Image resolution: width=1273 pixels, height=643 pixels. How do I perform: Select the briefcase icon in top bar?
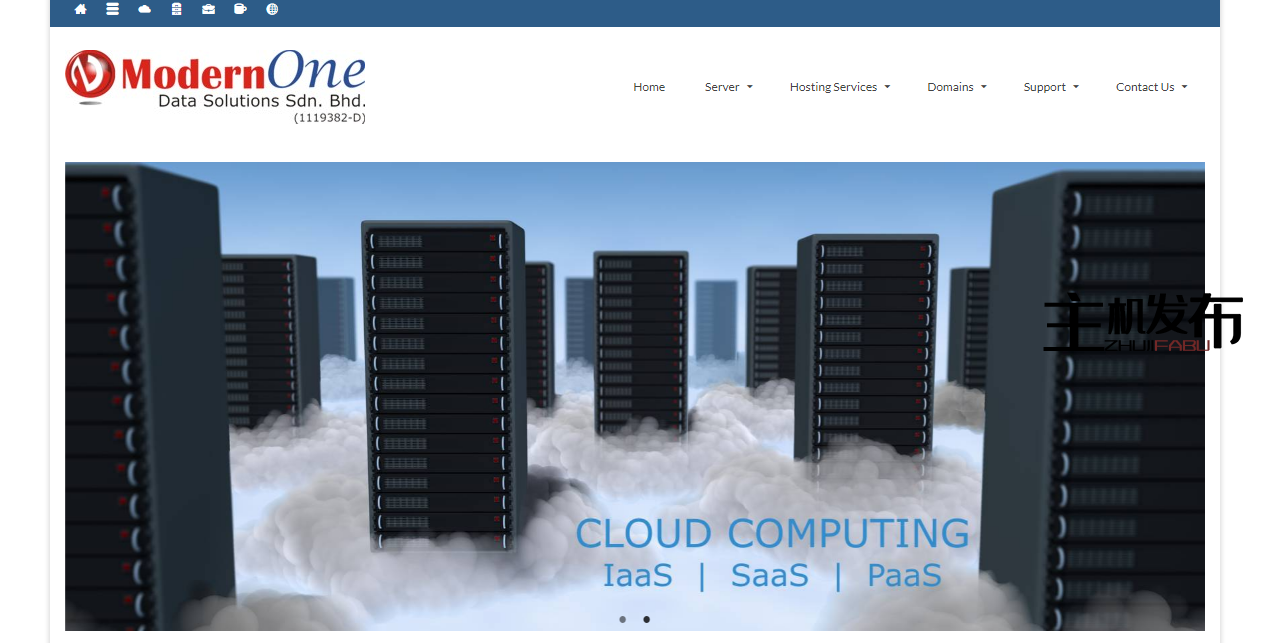point(208,9)
